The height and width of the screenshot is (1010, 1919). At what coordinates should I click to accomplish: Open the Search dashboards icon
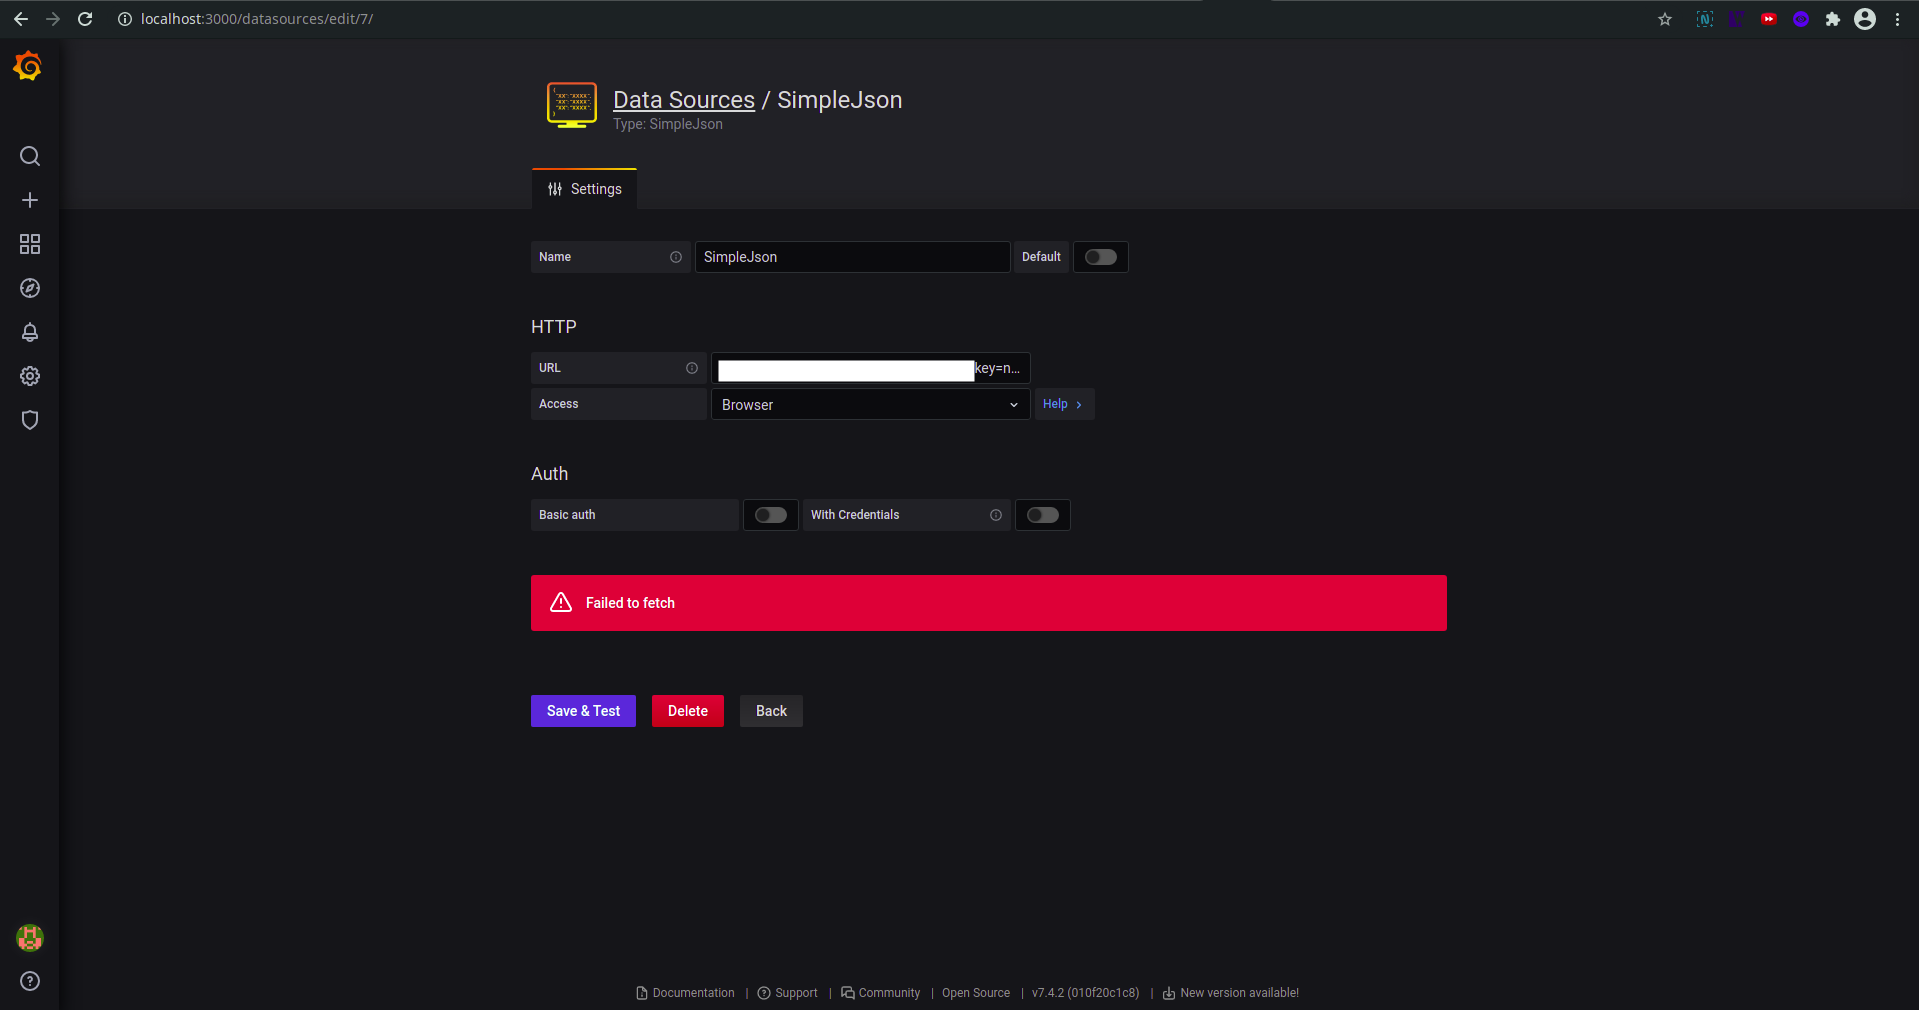tap(30, 156)
